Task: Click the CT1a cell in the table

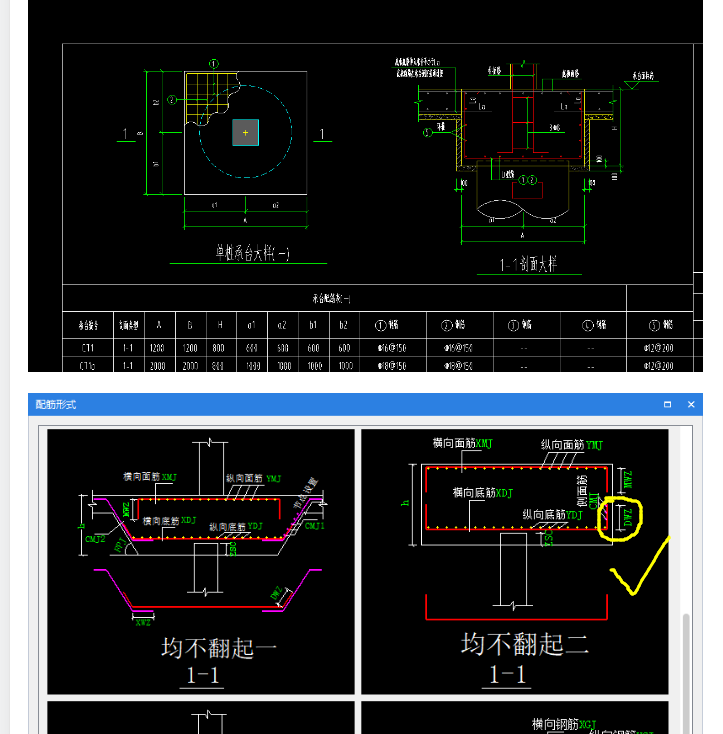Action: click(88, 366)
